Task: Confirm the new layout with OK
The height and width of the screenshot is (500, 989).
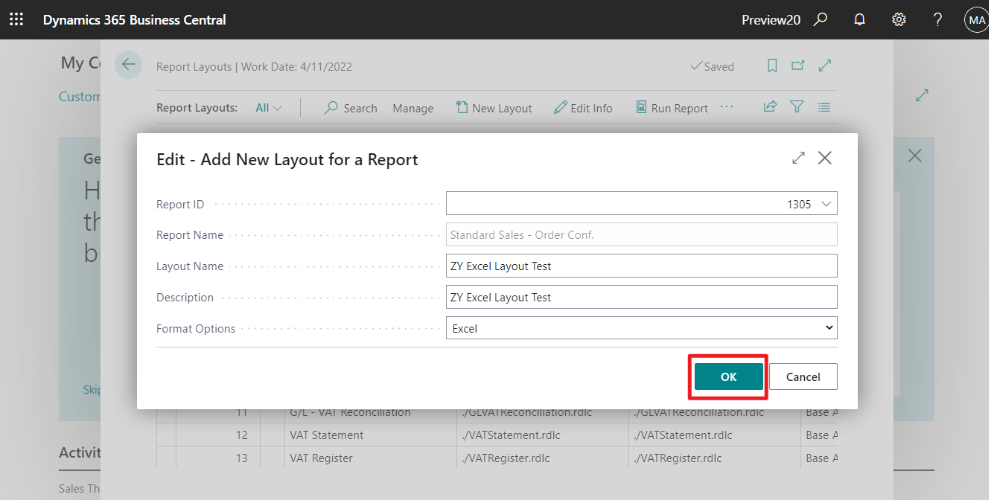Action: 729,376
